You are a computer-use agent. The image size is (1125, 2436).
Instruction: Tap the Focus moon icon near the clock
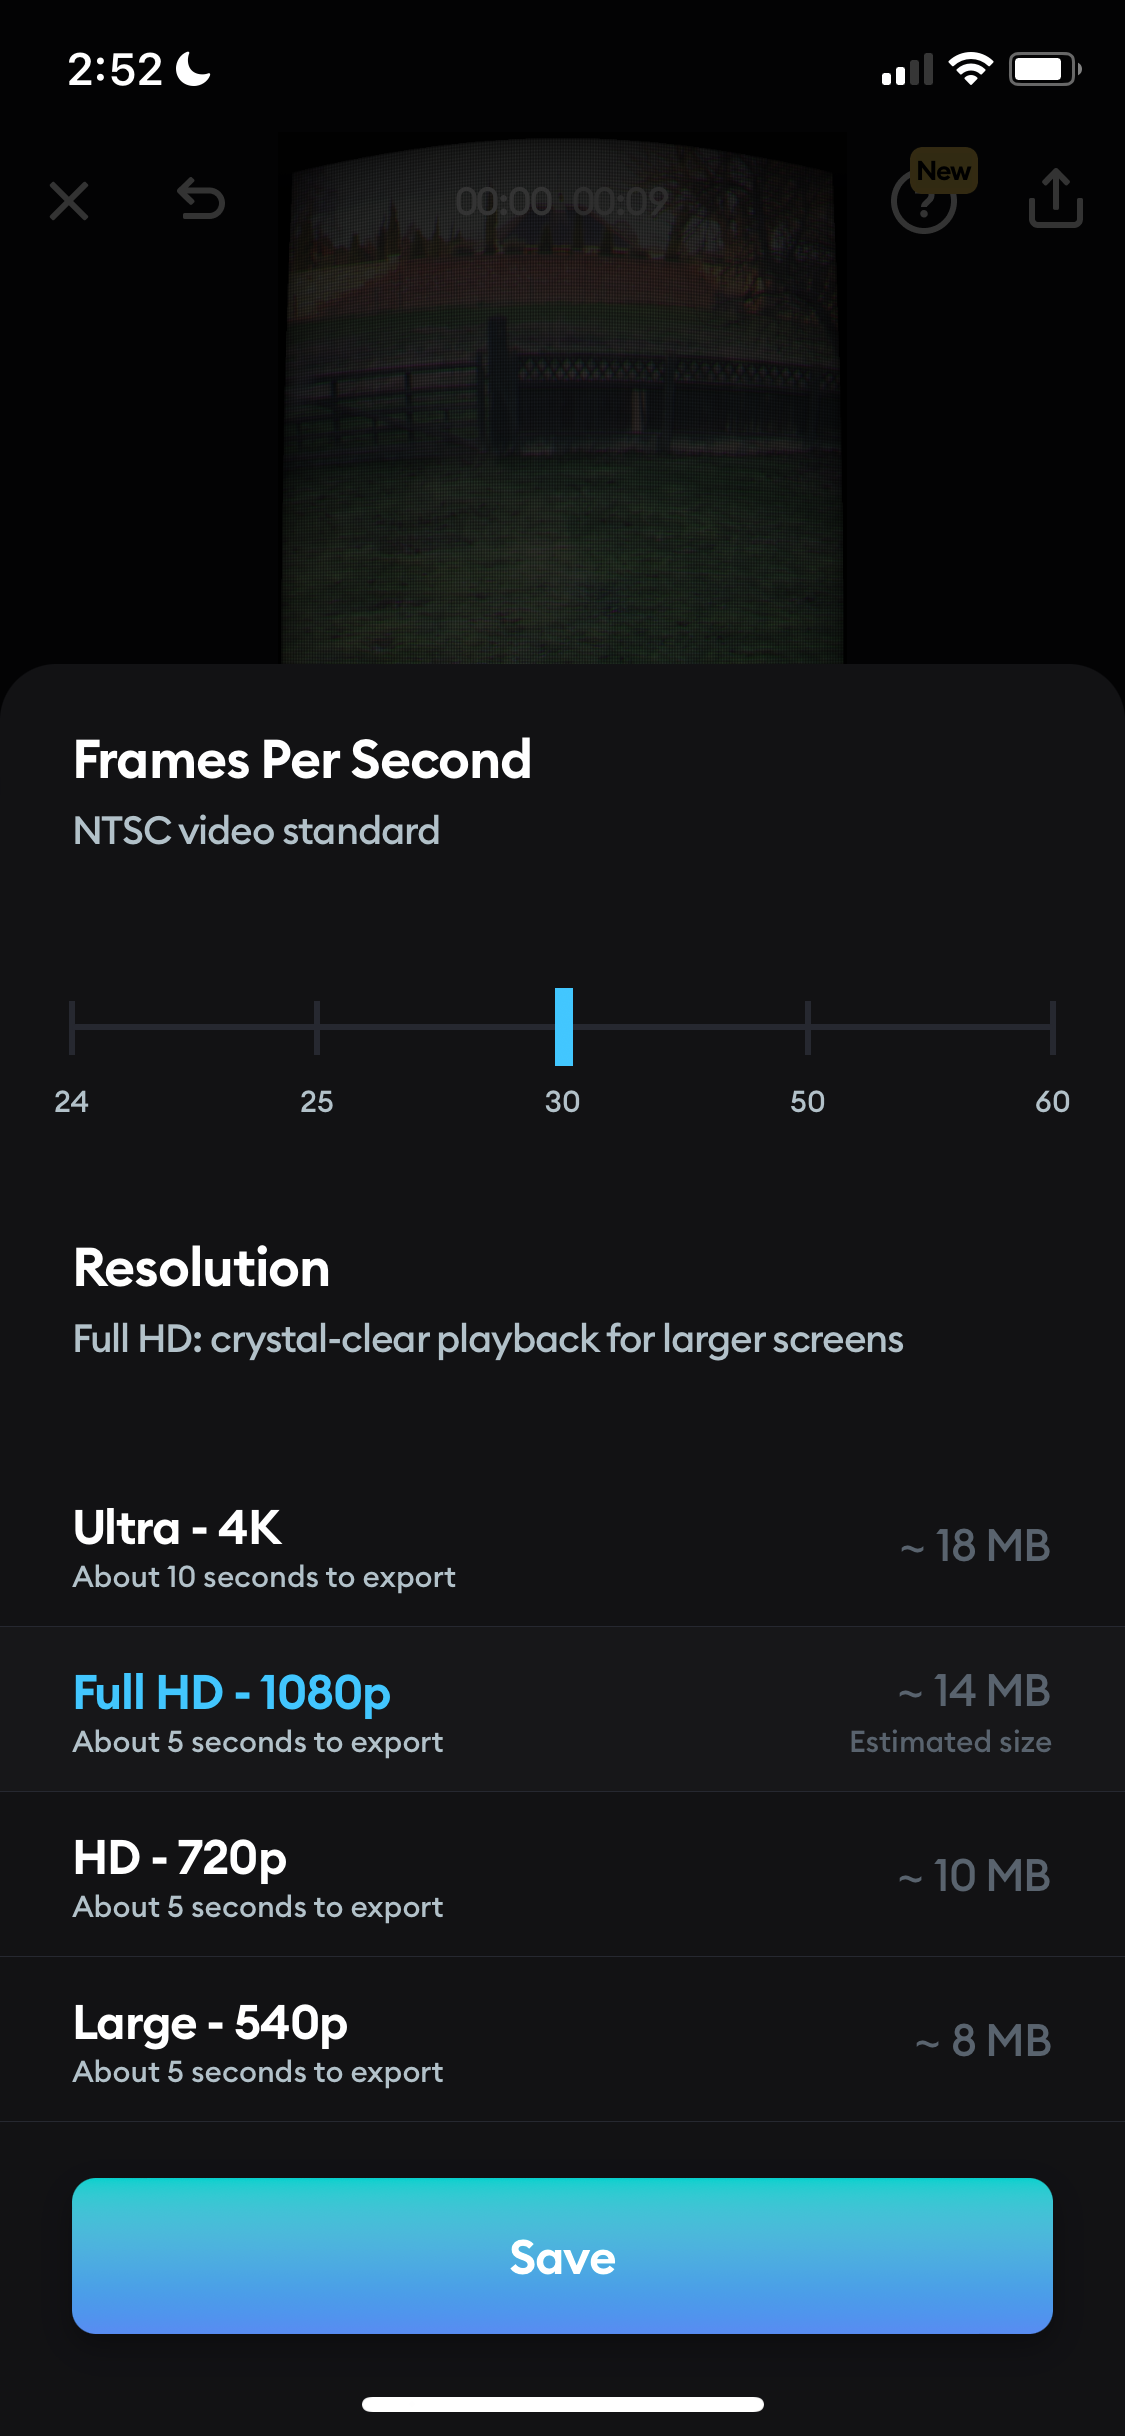pyautogui.click(x=190, y=68)
